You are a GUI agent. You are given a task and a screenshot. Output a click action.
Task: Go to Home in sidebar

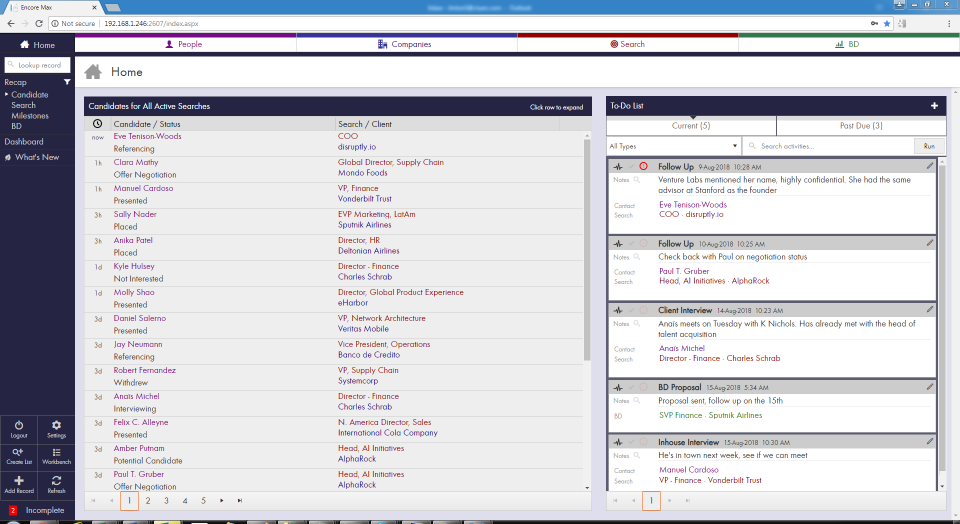click(x=37, y=45)
